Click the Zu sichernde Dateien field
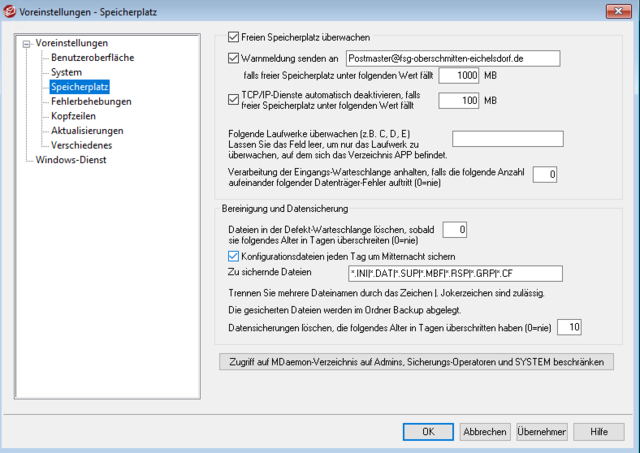 (x=455, y=273)
